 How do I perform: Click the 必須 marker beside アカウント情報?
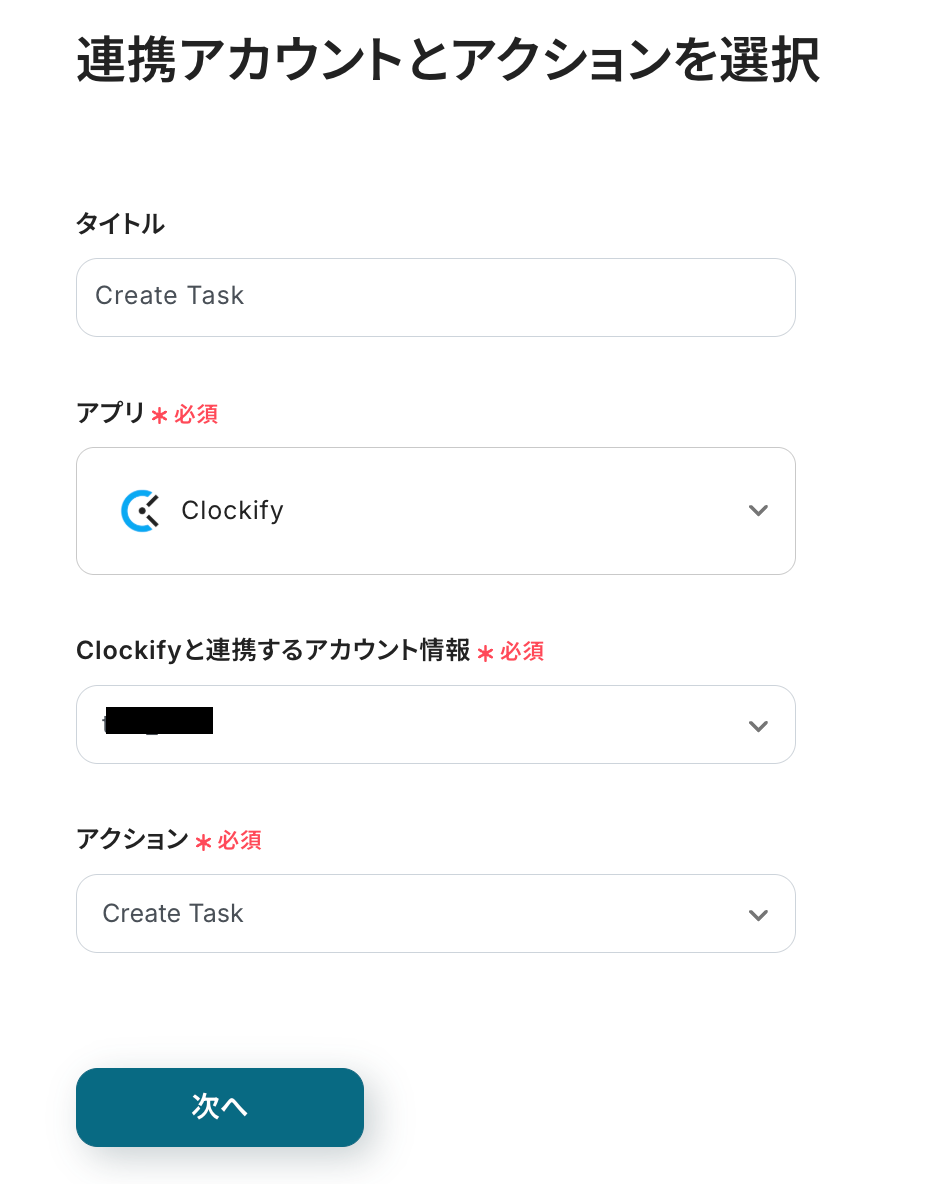[522, 652]
